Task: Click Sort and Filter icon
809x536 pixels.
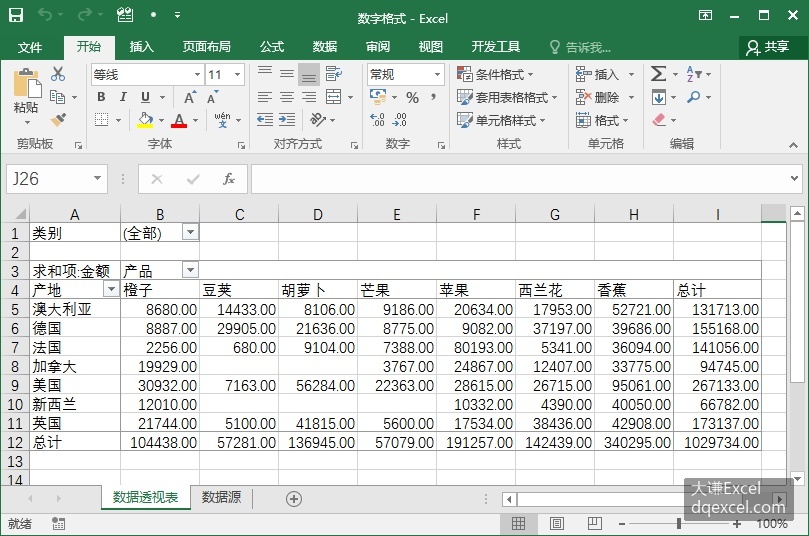Action: tap(693, 74)
